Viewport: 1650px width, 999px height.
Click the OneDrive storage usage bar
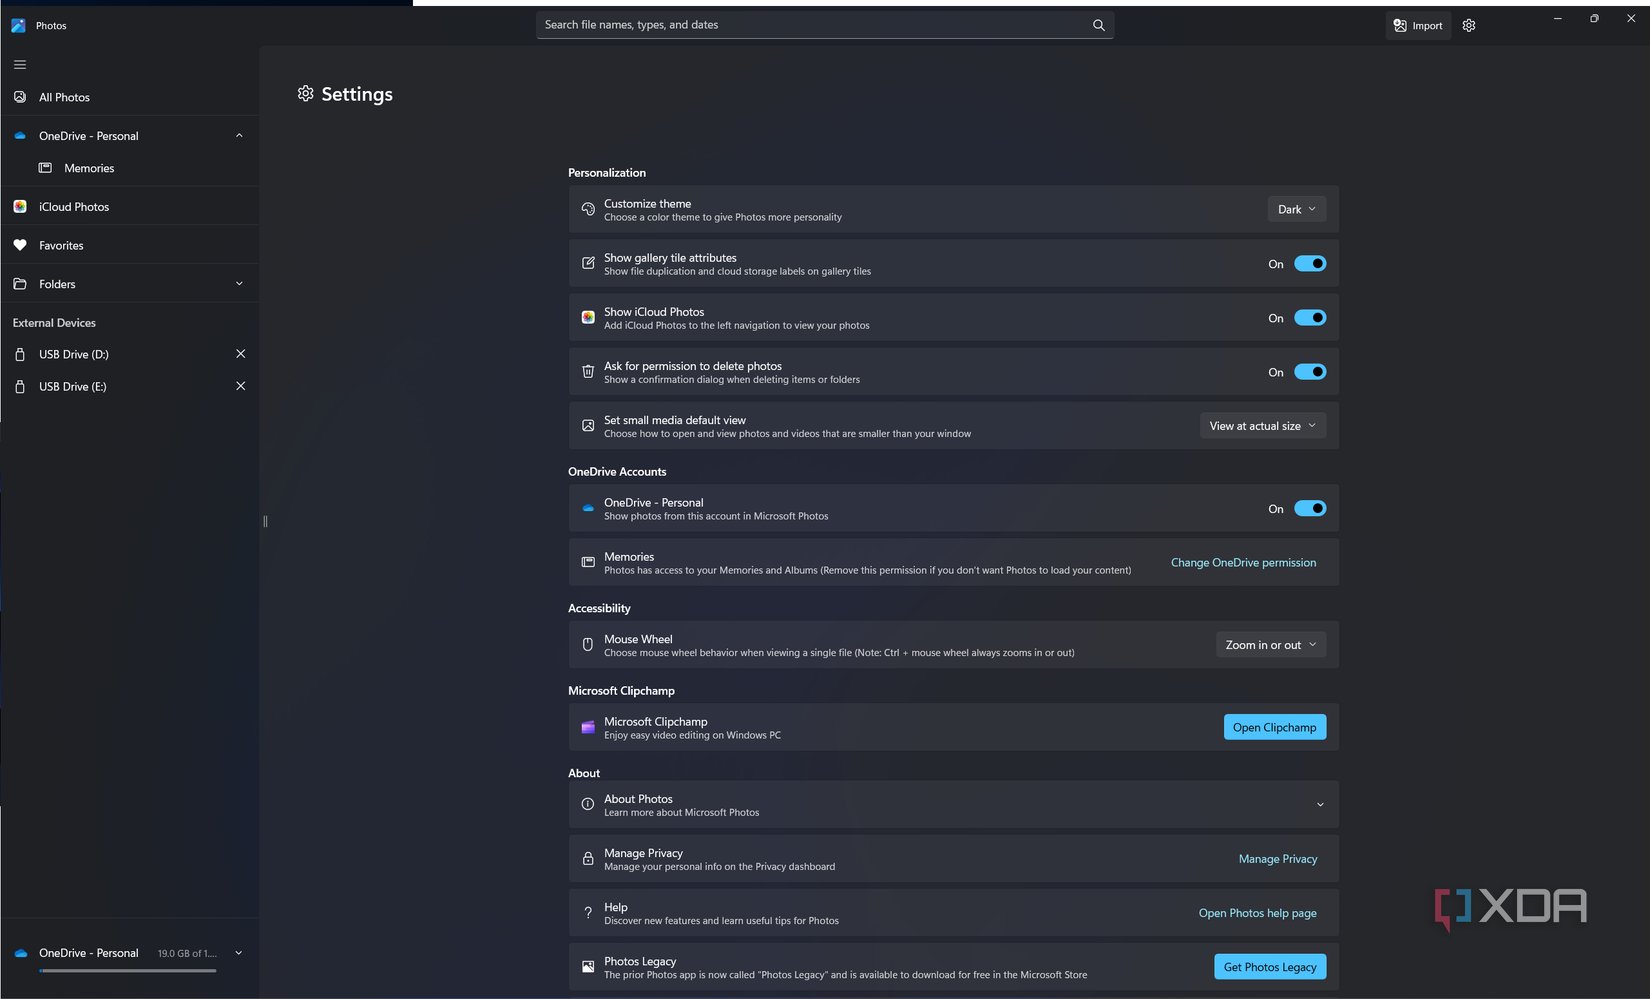click(x=128, y=970)
